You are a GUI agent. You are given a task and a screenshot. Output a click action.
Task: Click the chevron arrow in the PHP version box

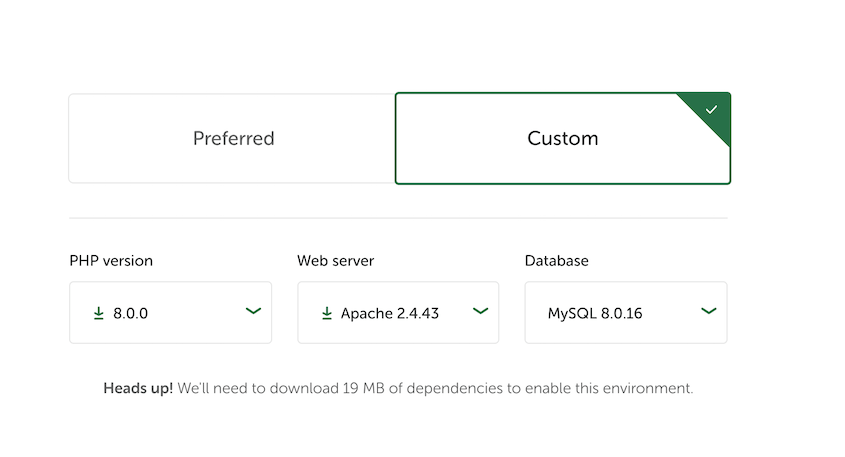pyautogui.click(x=253, y=311)
